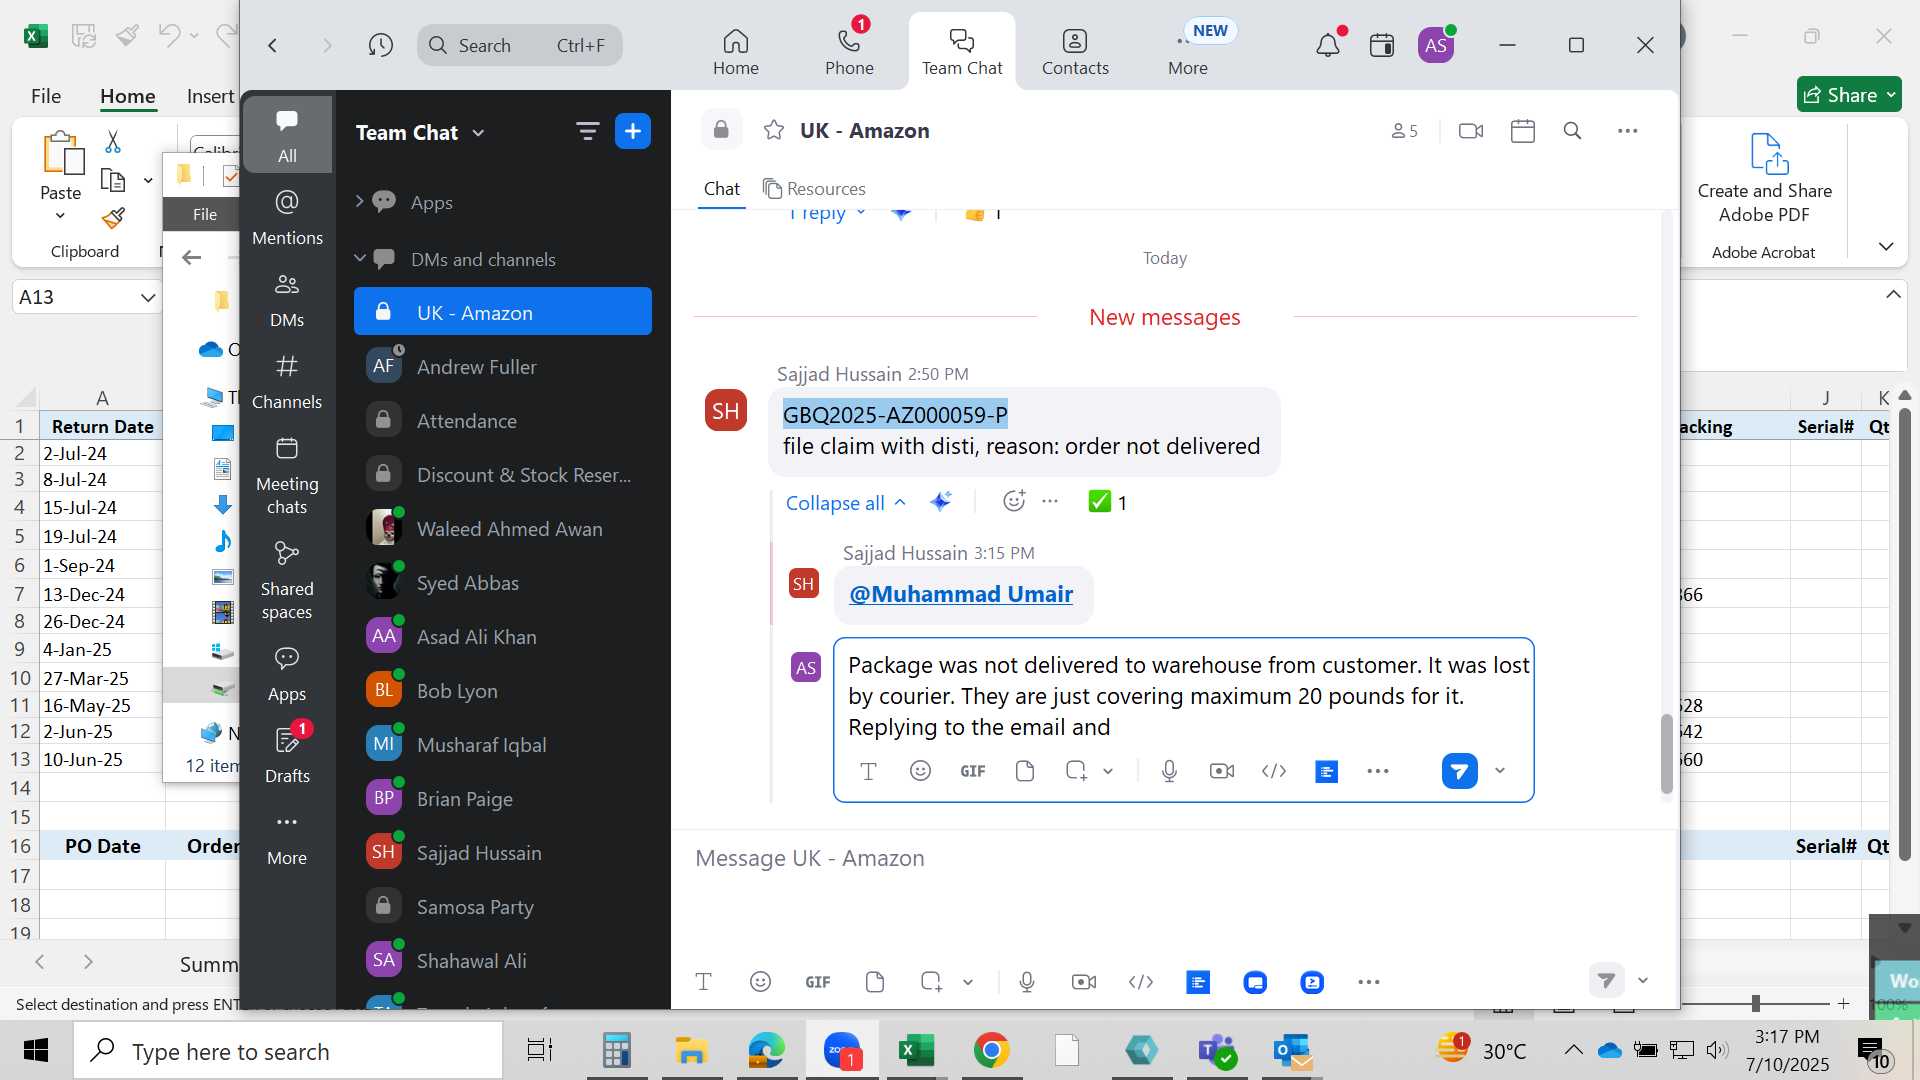Viewport: 1920px width, 1080px height.
Task: Start a video meeting in the channel
Action: tap(1471, 131)
